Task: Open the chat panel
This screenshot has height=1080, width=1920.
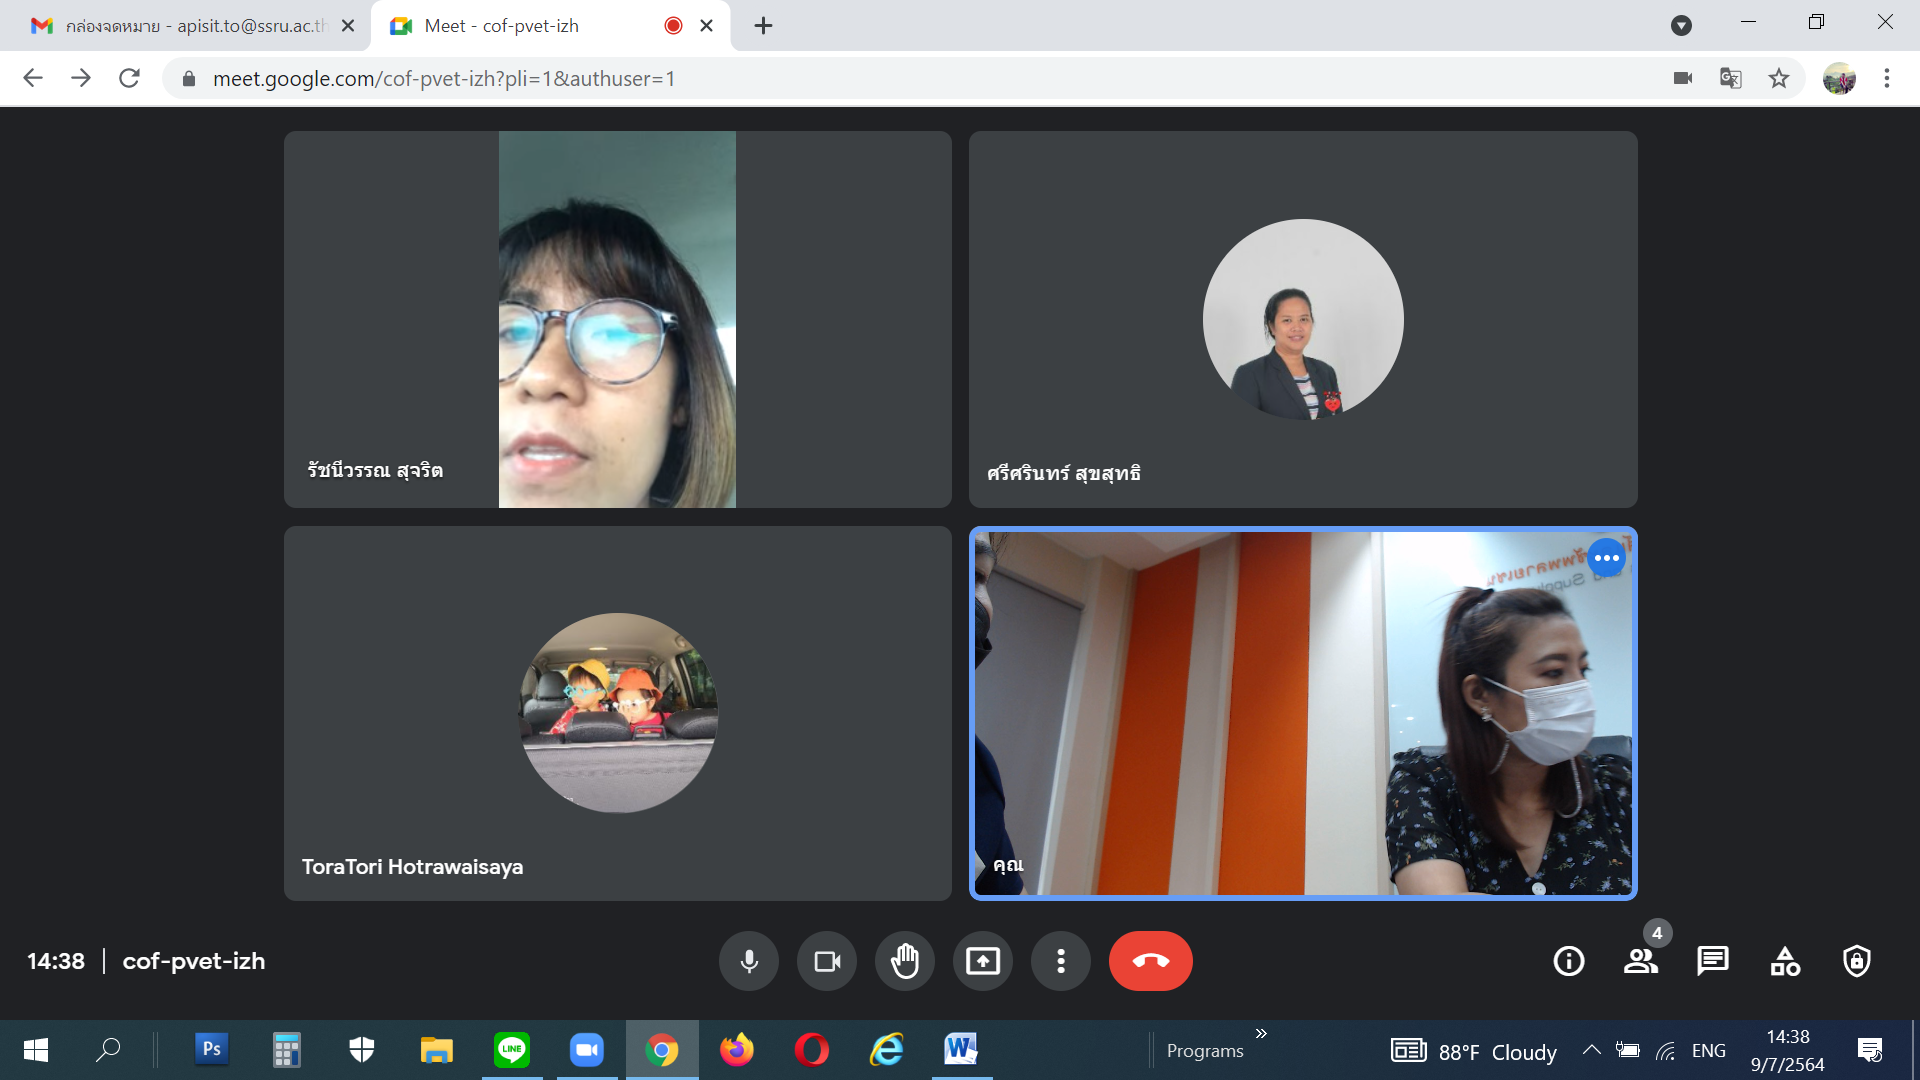Action: pyautogui.click(x=1713, y=961)
